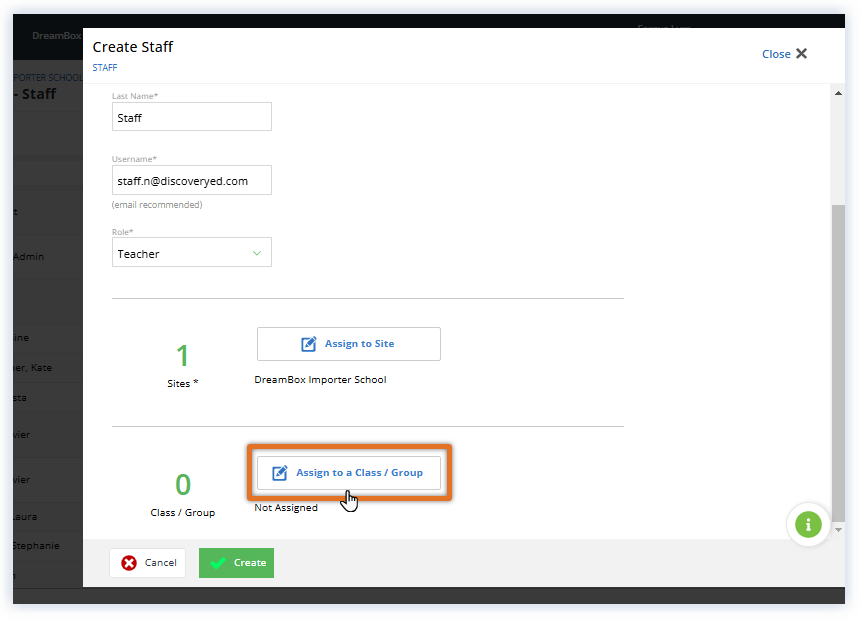This screenshot has height=620, width=860.
Task: Click the scrollbar up arrow
Action: pyautogui.click(x=838, y=93)
